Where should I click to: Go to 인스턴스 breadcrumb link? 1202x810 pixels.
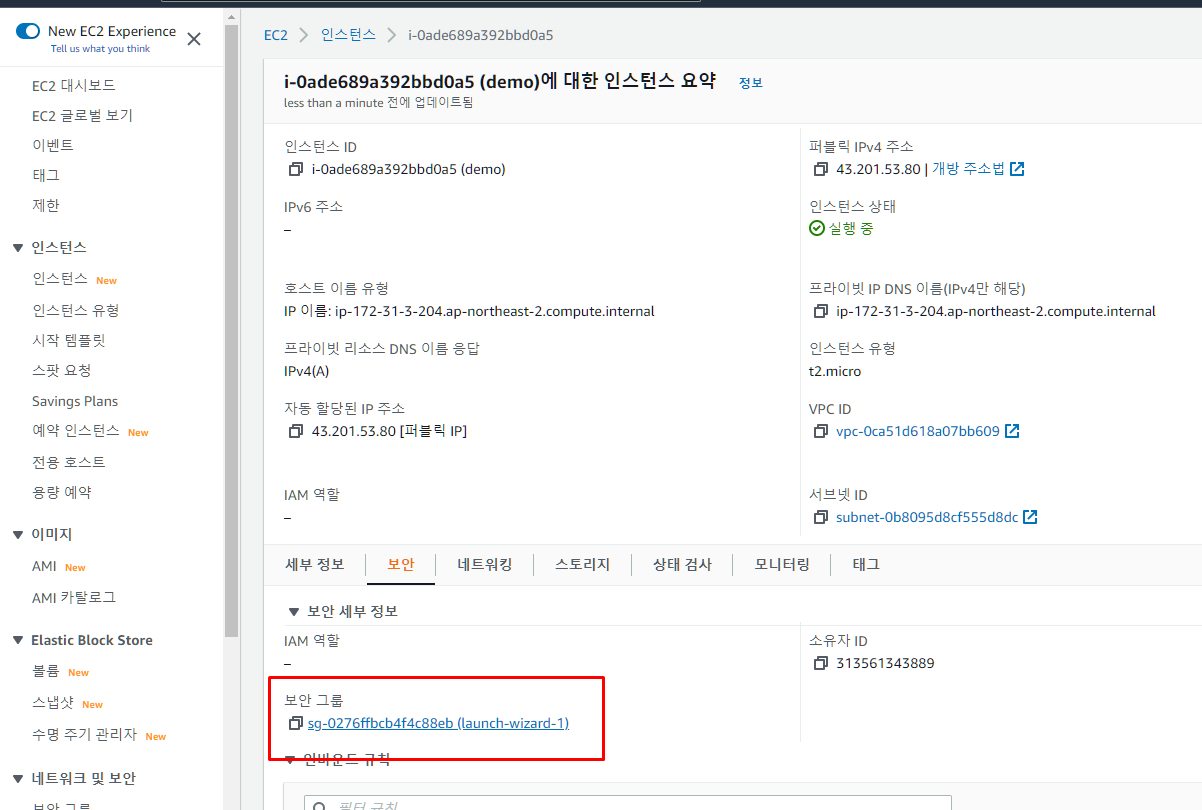348,34
